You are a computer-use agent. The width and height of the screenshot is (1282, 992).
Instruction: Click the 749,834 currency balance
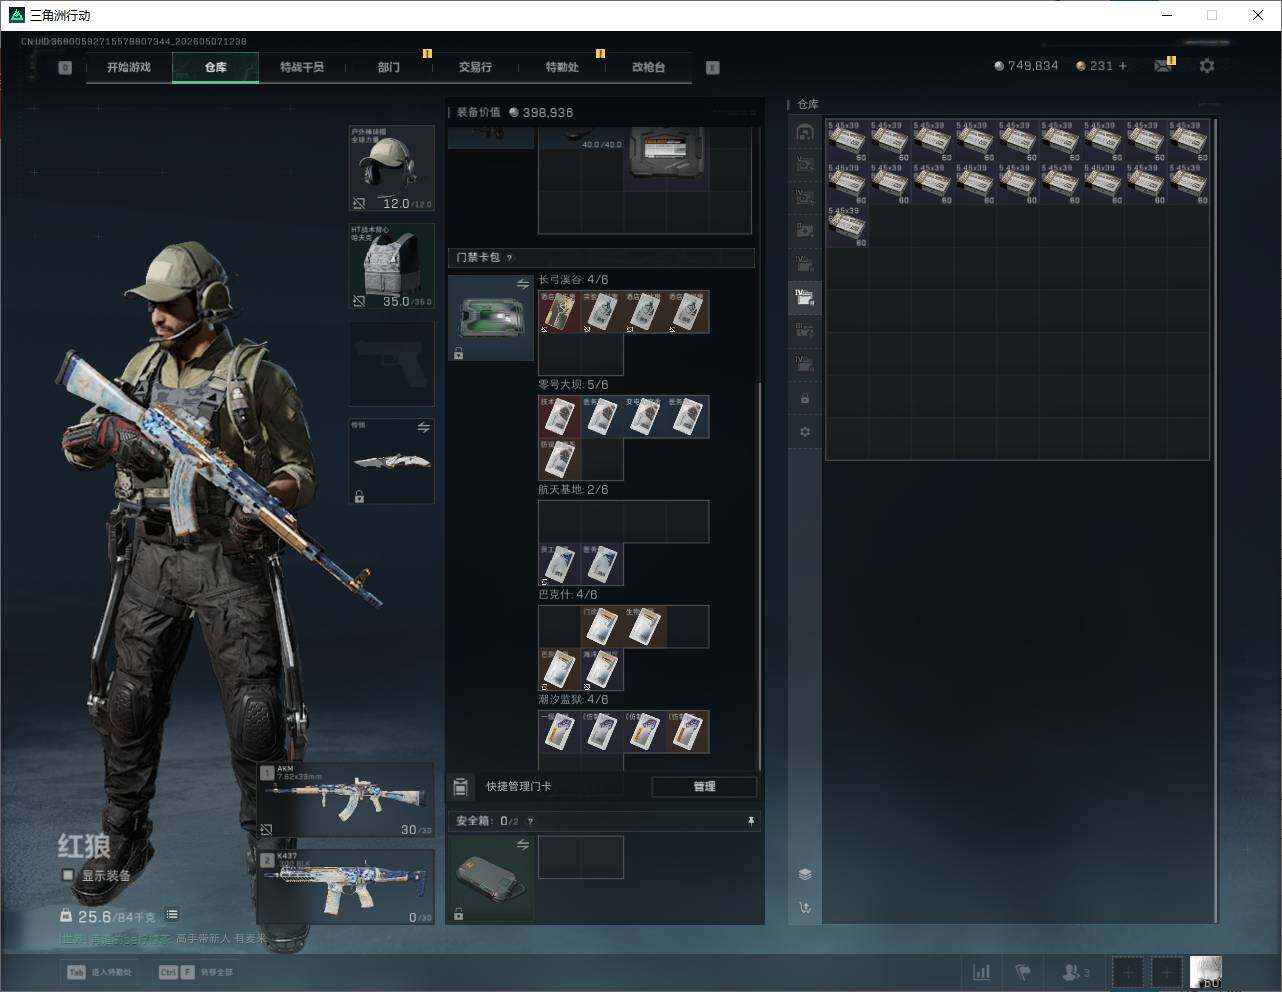click(1026, 66)
